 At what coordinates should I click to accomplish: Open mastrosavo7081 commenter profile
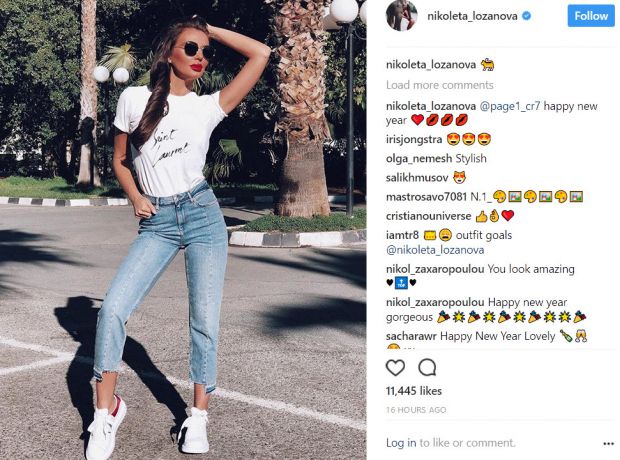pos(426,197)
